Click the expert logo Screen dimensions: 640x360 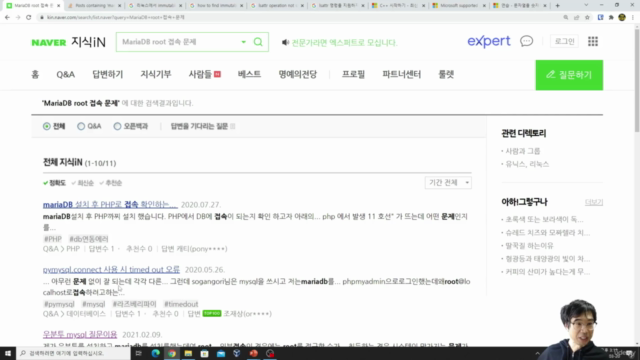(x=489, y=41)
